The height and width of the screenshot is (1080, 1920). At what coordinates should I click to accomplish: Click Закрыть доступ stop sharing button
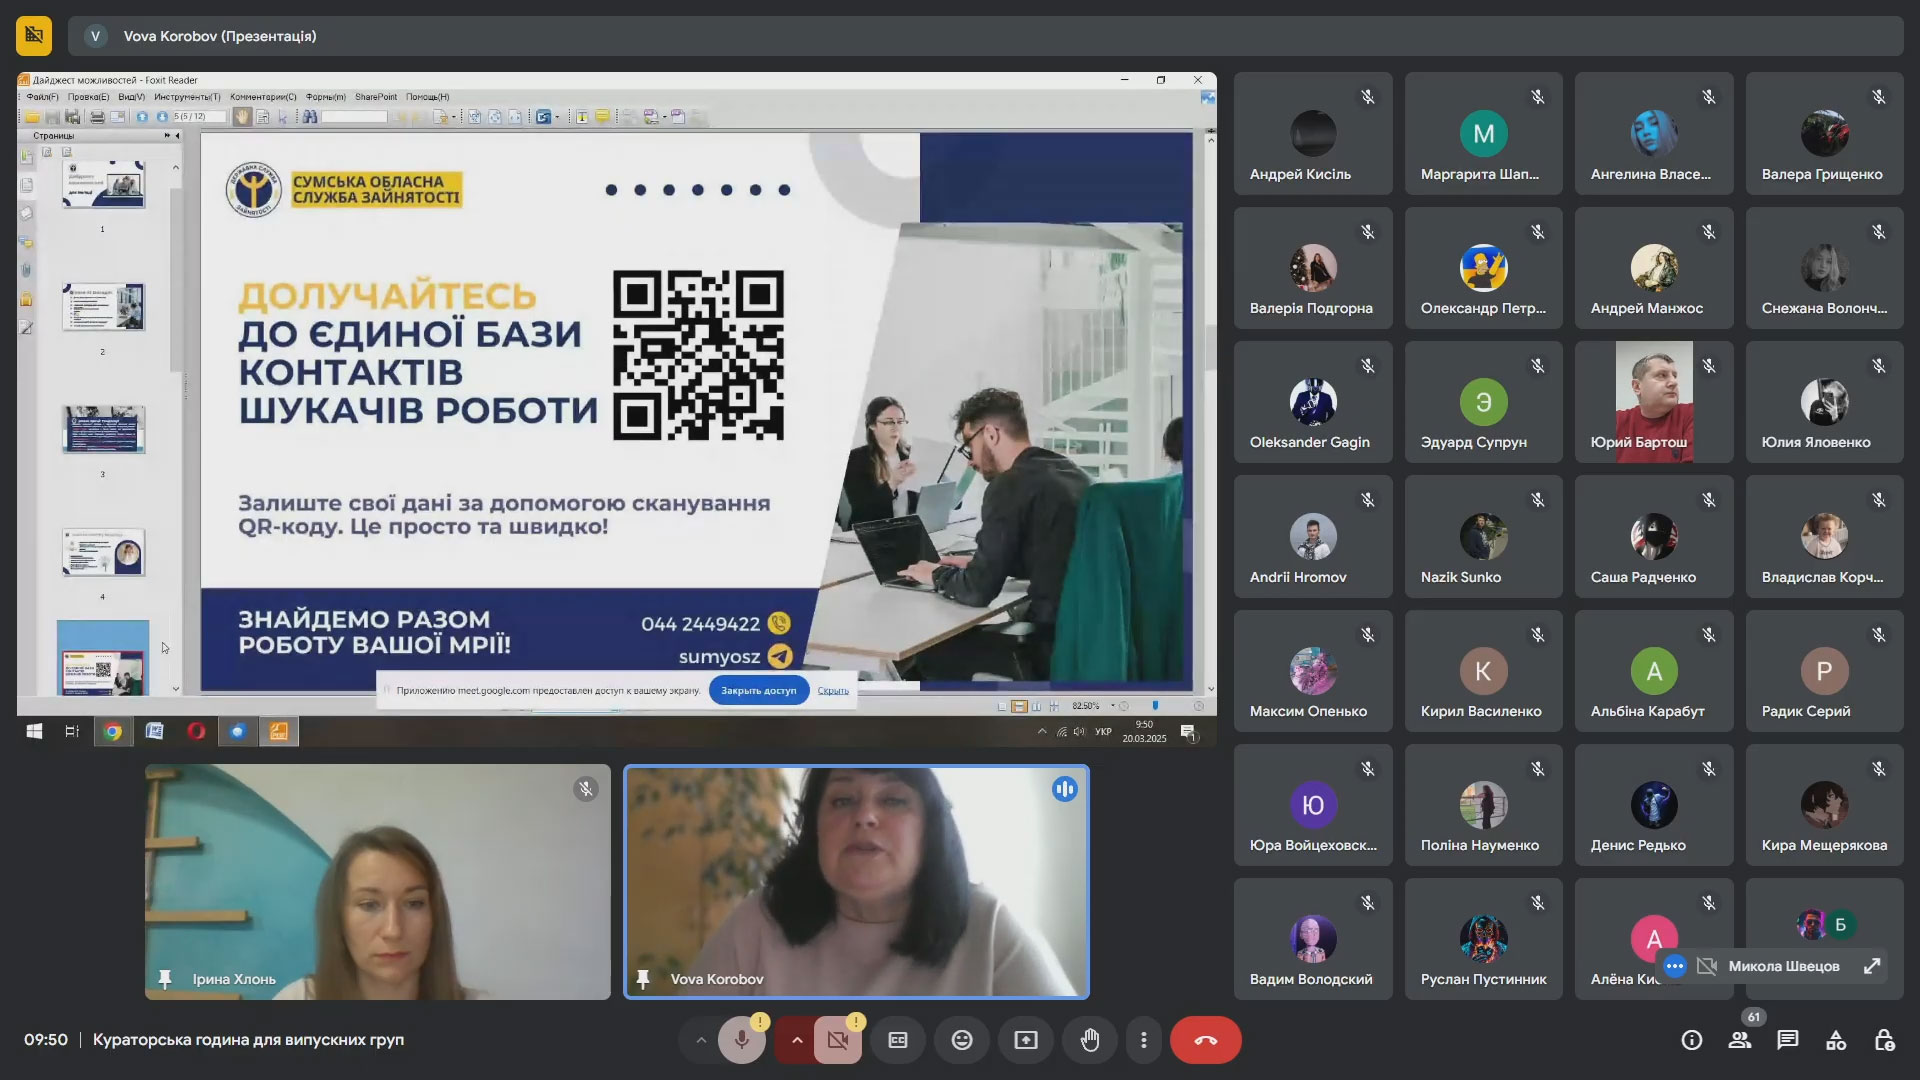[759, 690]
